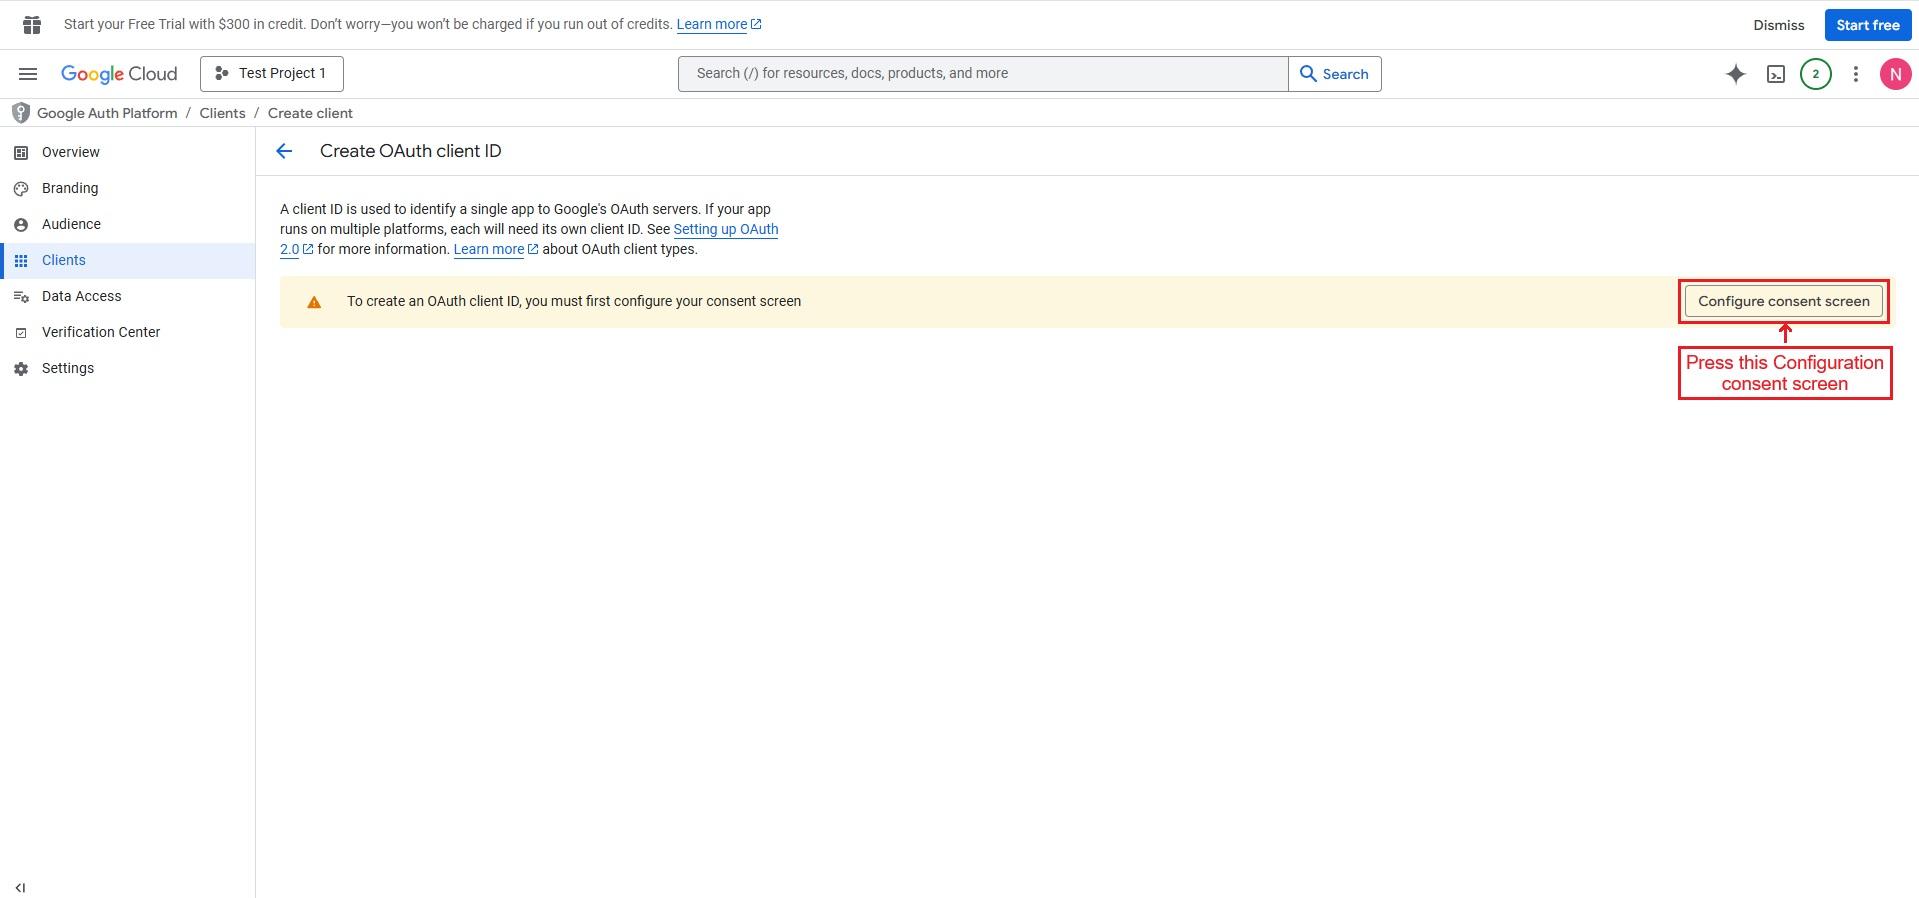Screen dimensions: 1919x898
Task: Follow the Setting up OAuth 2.0 link
Action: click(x=725, y=230)
